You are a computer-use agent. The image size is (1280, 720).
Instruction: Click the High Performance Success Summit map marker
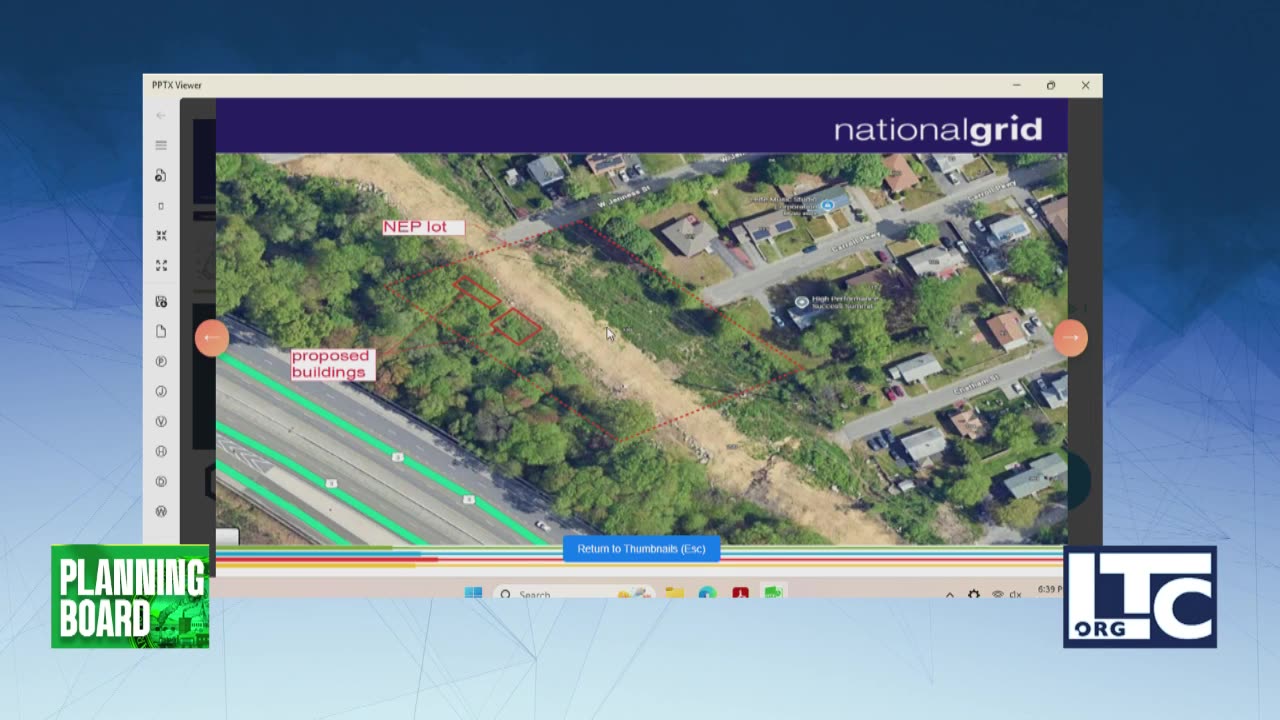pos(802,302)
